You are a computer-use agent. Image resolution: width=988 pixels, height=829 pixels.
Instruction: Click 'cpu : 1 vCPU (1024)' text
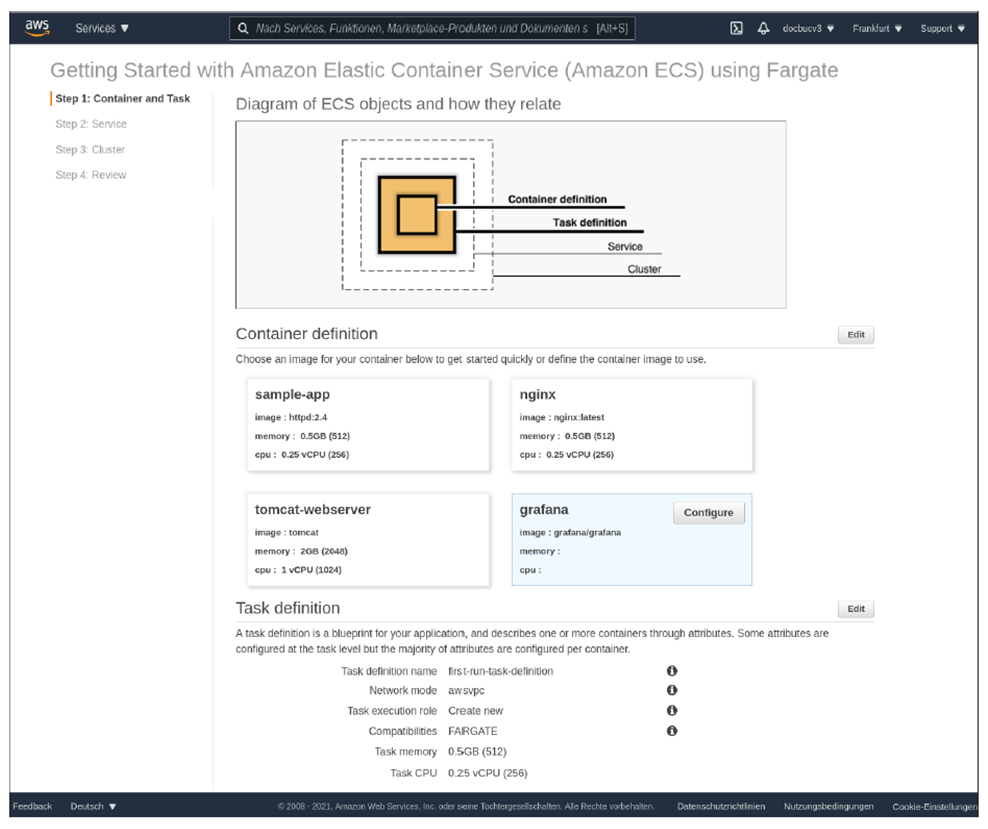[297, 569]
